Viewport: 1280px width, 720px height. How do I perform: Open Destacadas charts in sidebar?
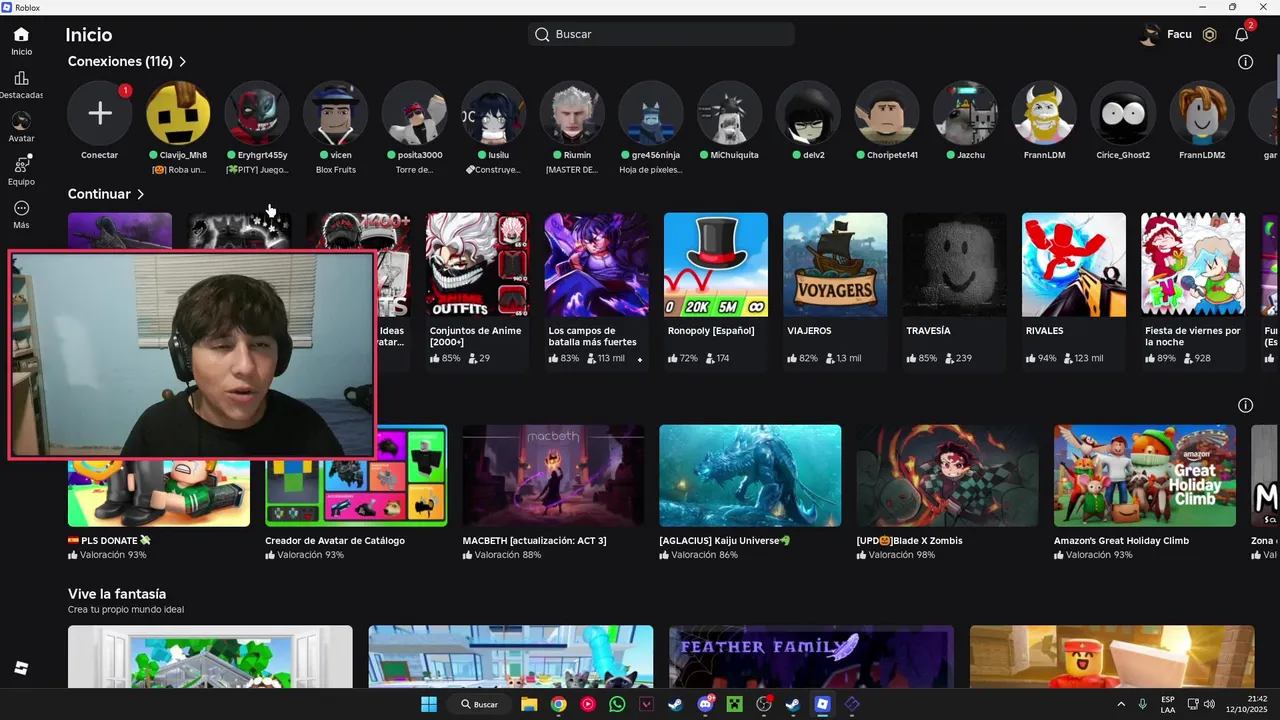tap(21, 78)
